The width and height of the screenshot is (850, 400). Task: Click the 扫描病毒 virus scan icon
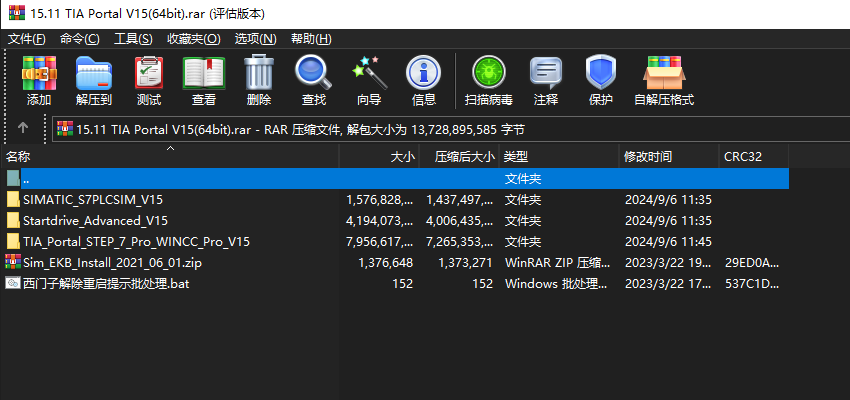(x=488, y=73)
